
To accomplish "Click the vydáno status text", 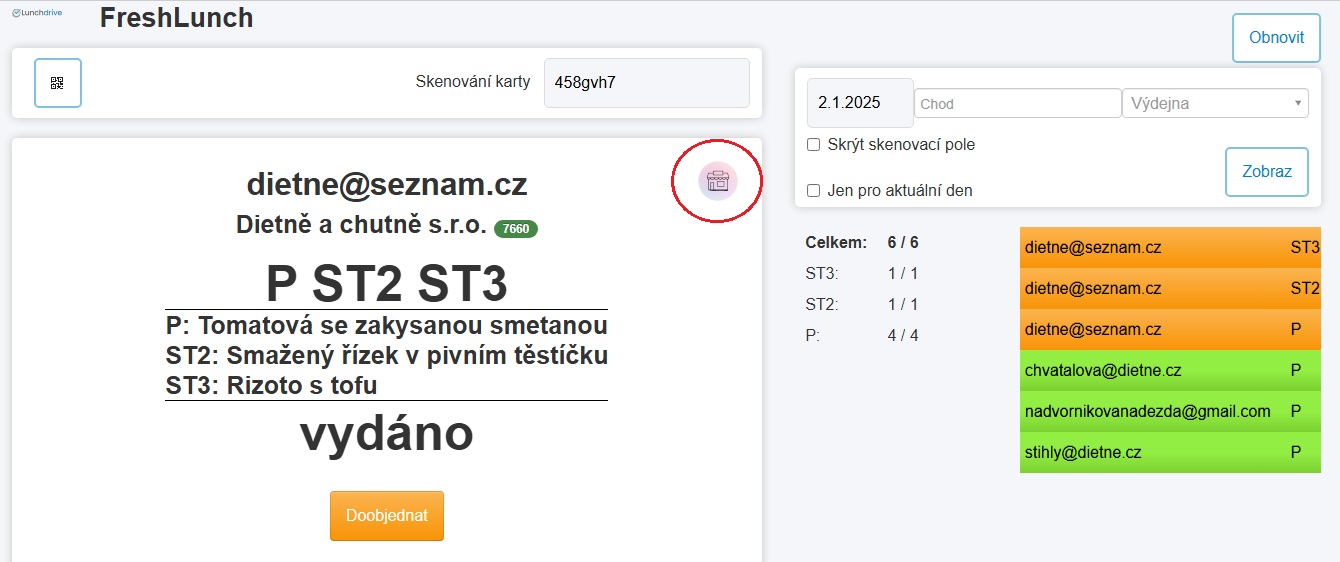I will tap(387, 434).
